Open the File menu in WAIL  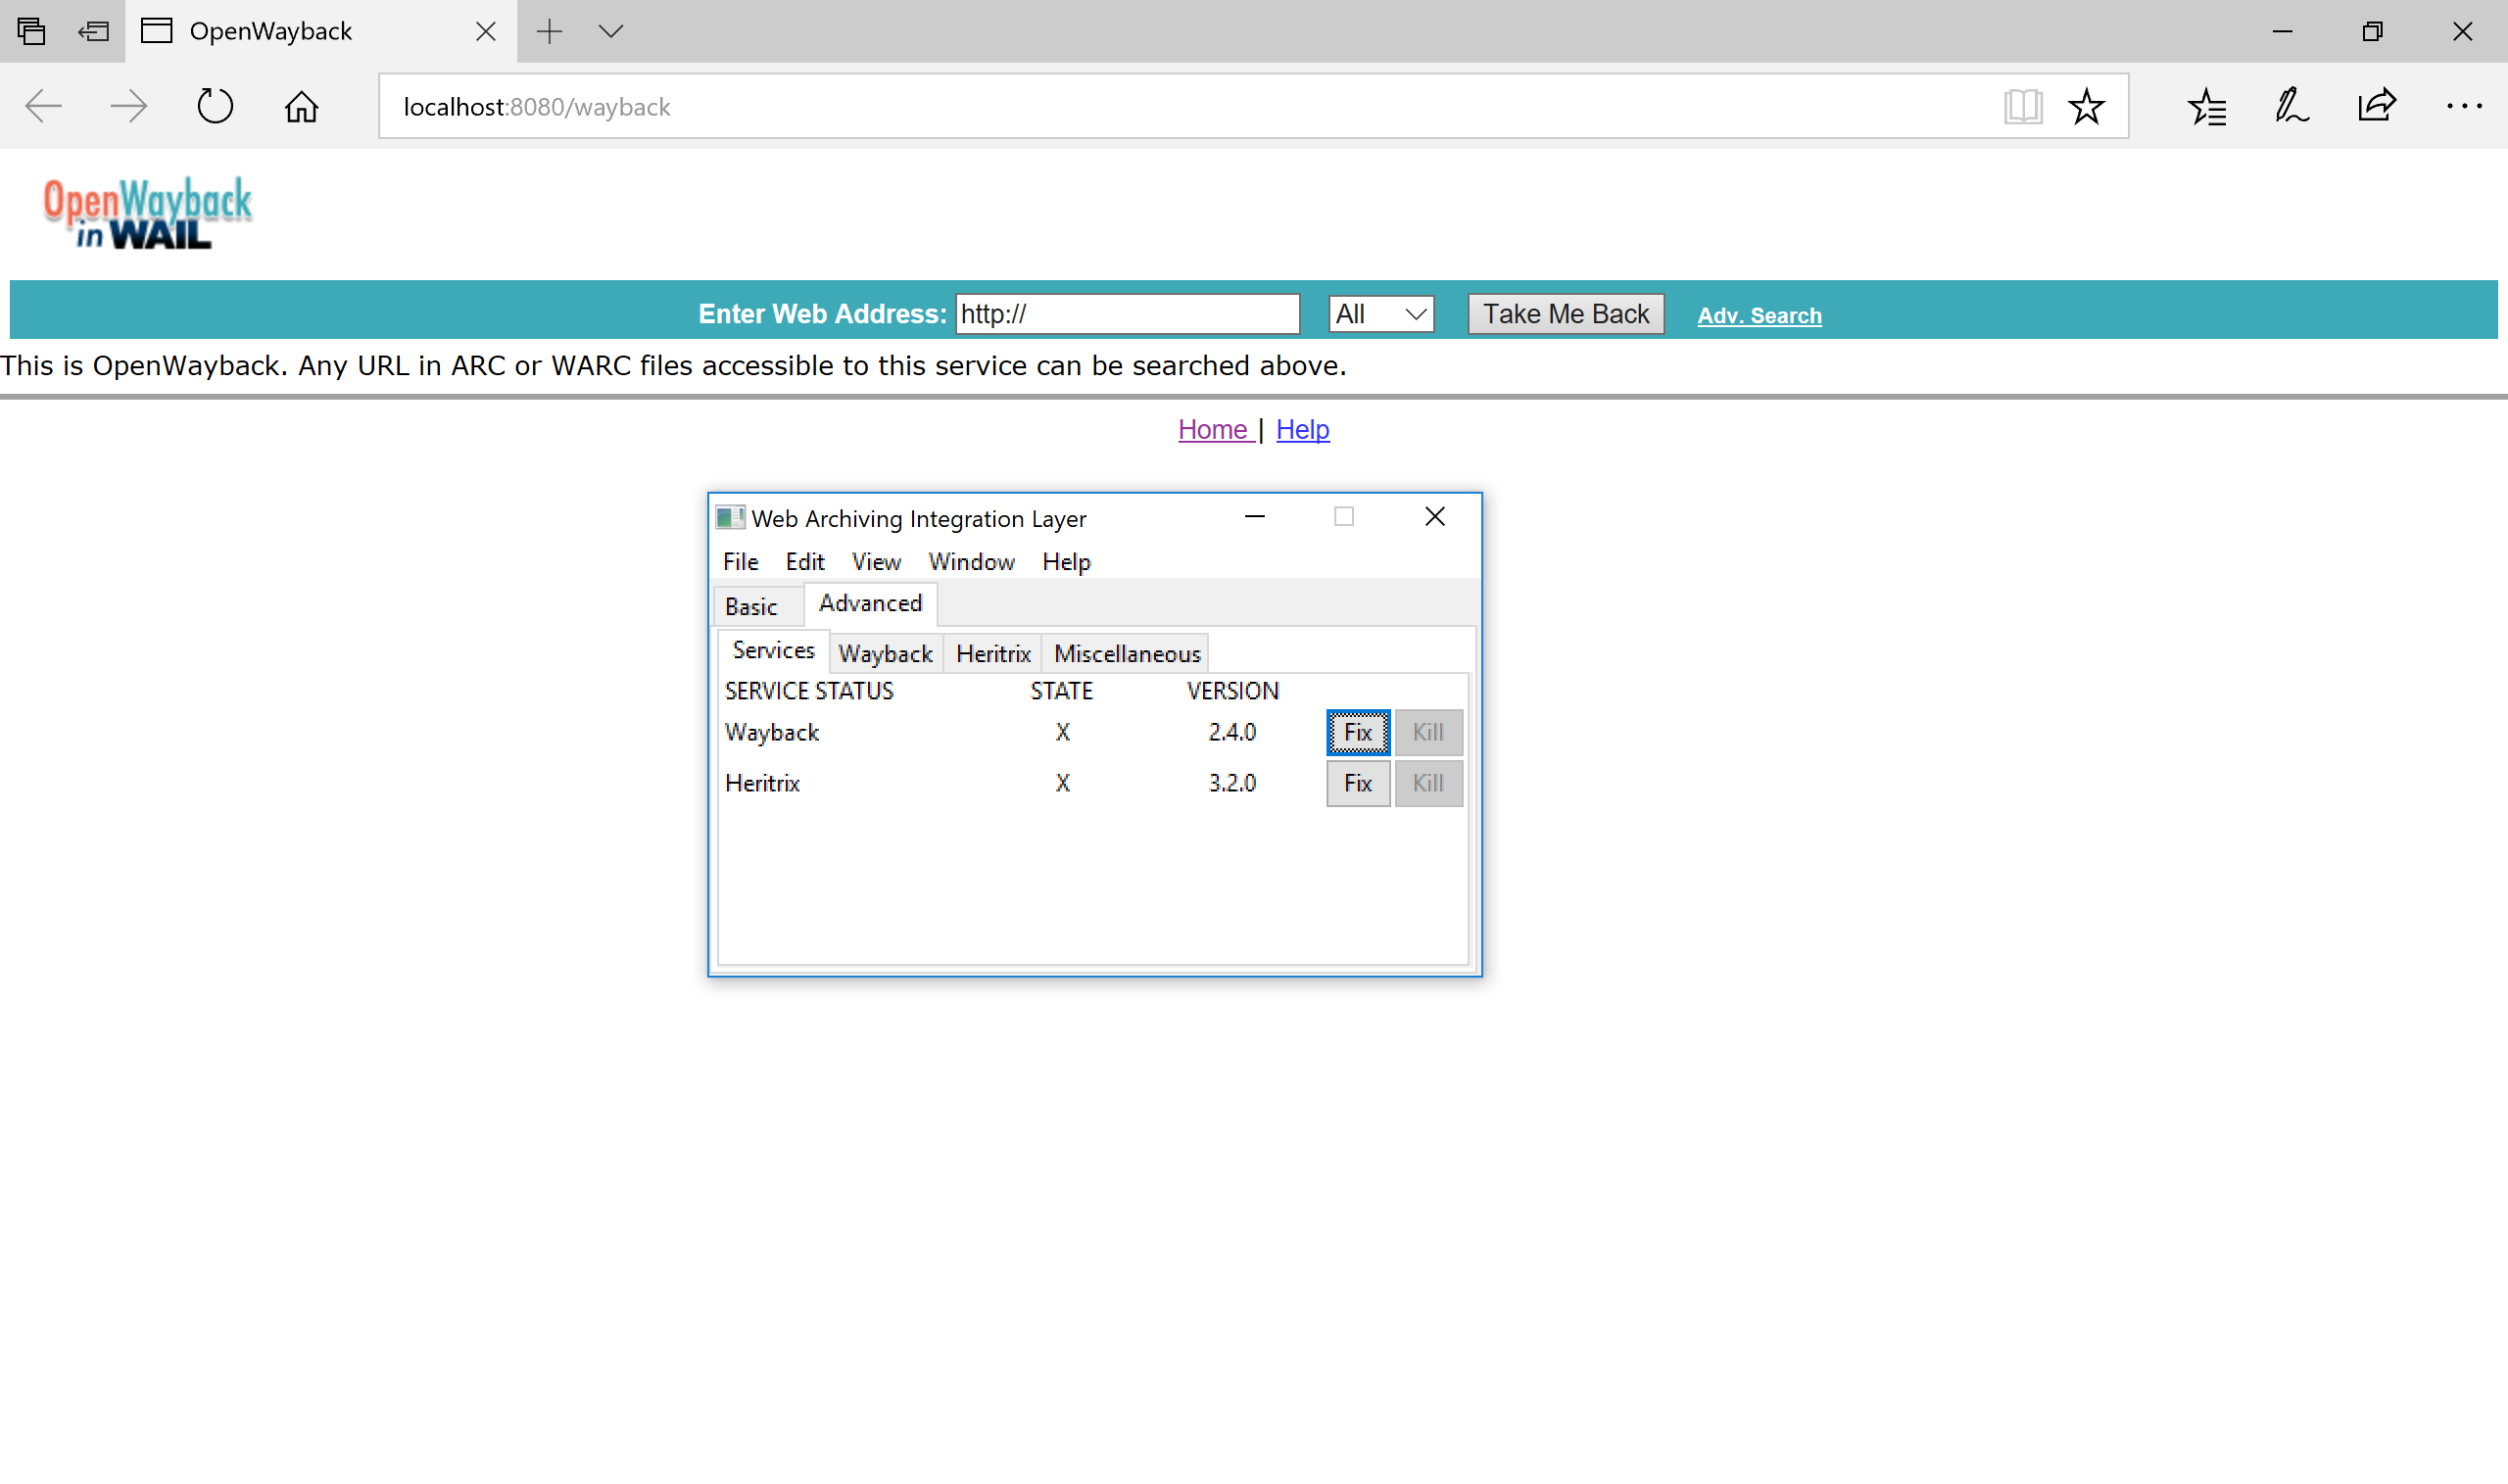pyautogui.click(x=740, y=562)
